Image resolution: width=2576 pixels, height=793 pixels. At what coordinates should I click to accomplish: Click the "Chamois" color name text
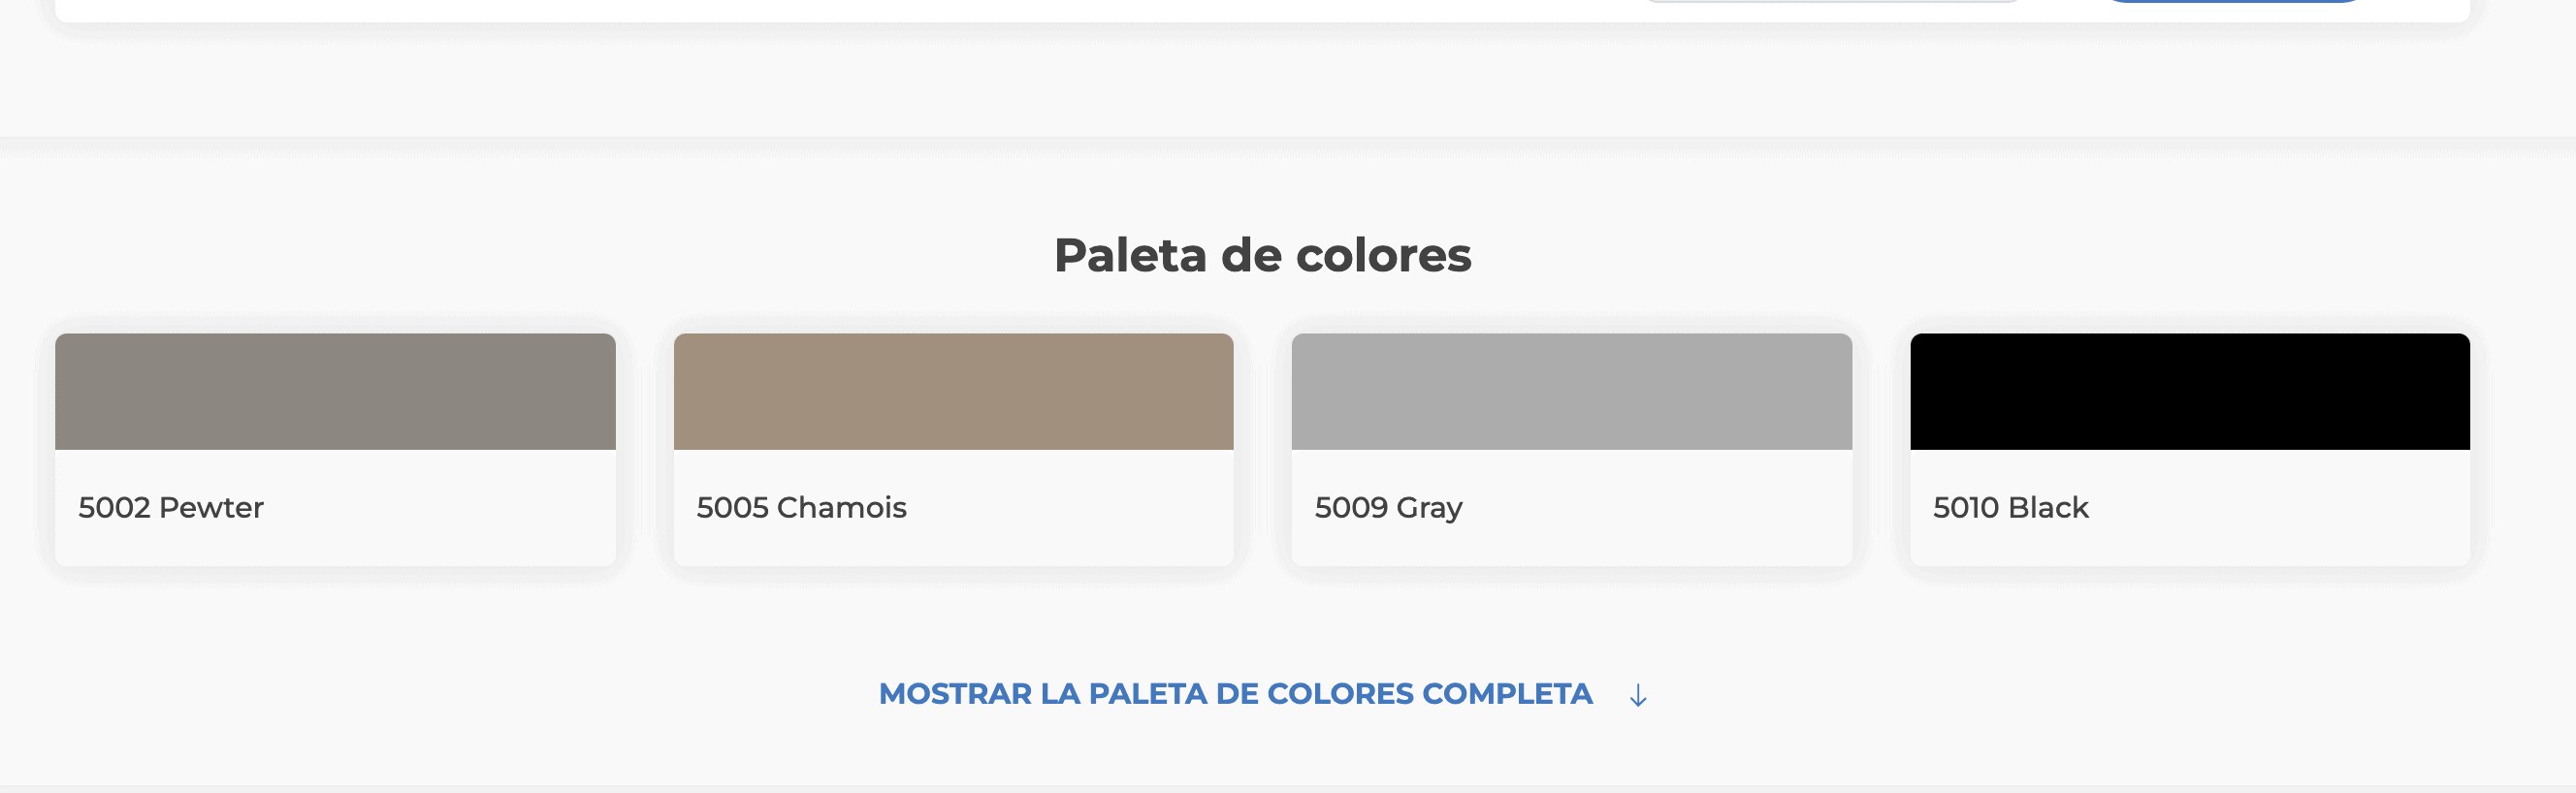[842, 507]
